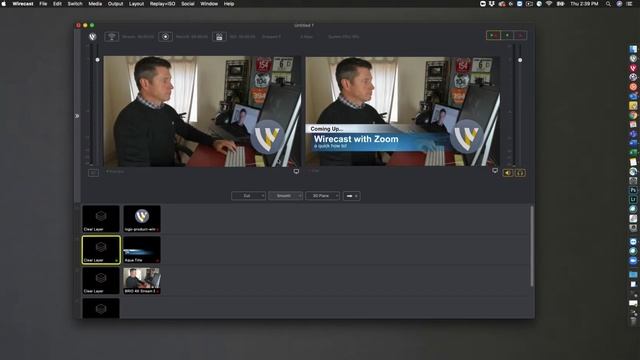Open the Cut transition dropdown

pyautogui.click(x=249, y=196)
